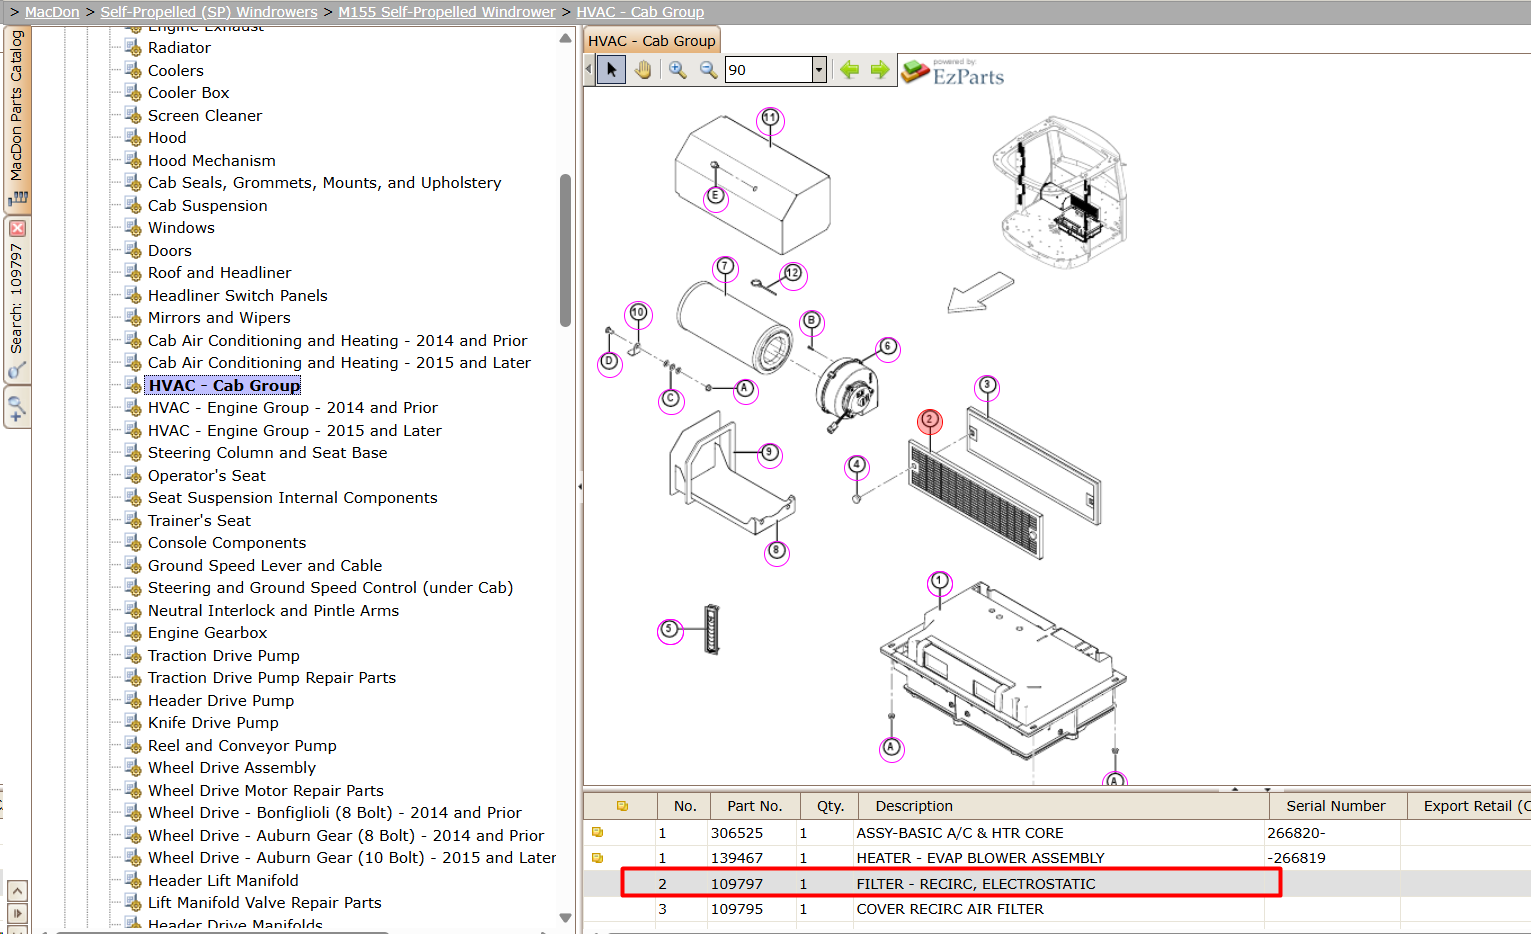Select the arrow pointer tool
Screen dimensions: 1531x934
pyautogui.click(x=611, y=70)
